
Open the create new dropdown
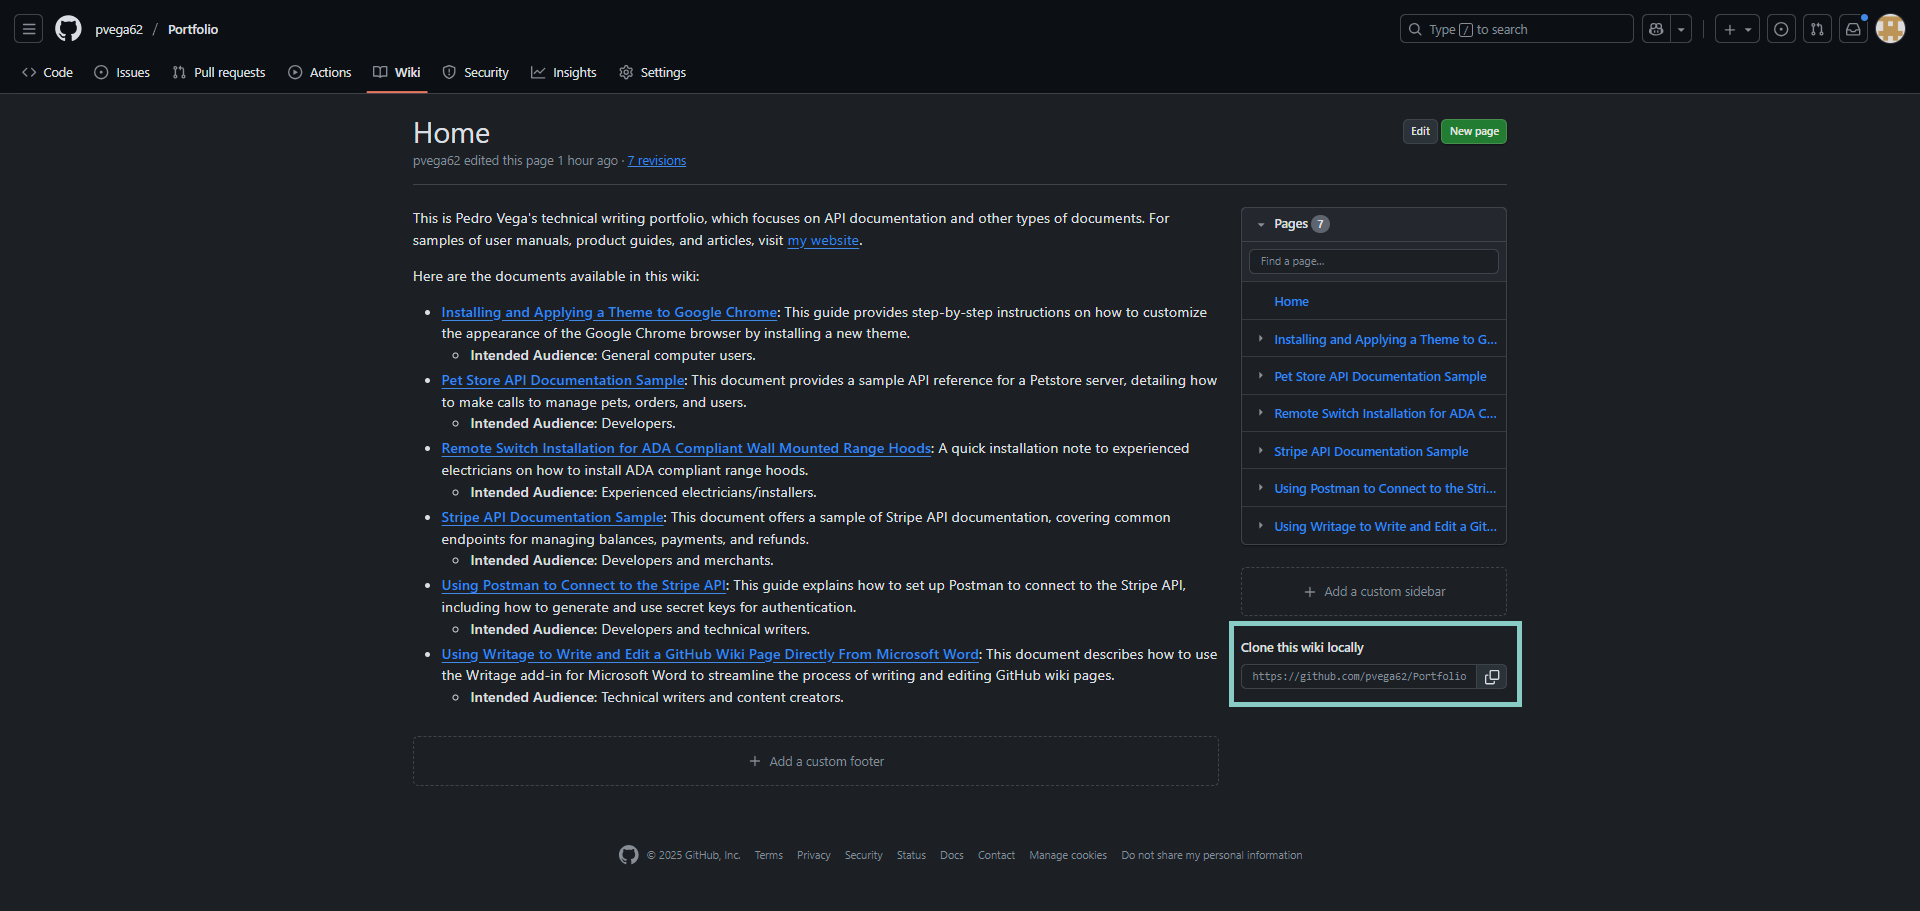1737,28
